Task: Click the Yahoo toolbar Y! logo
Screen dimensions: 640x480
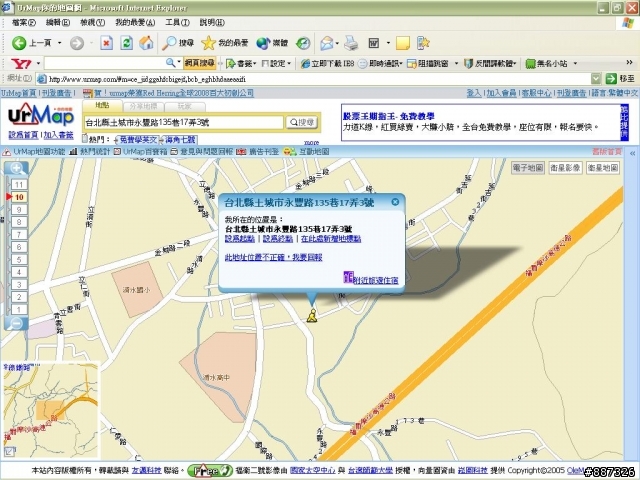Action: click(19, 63)
